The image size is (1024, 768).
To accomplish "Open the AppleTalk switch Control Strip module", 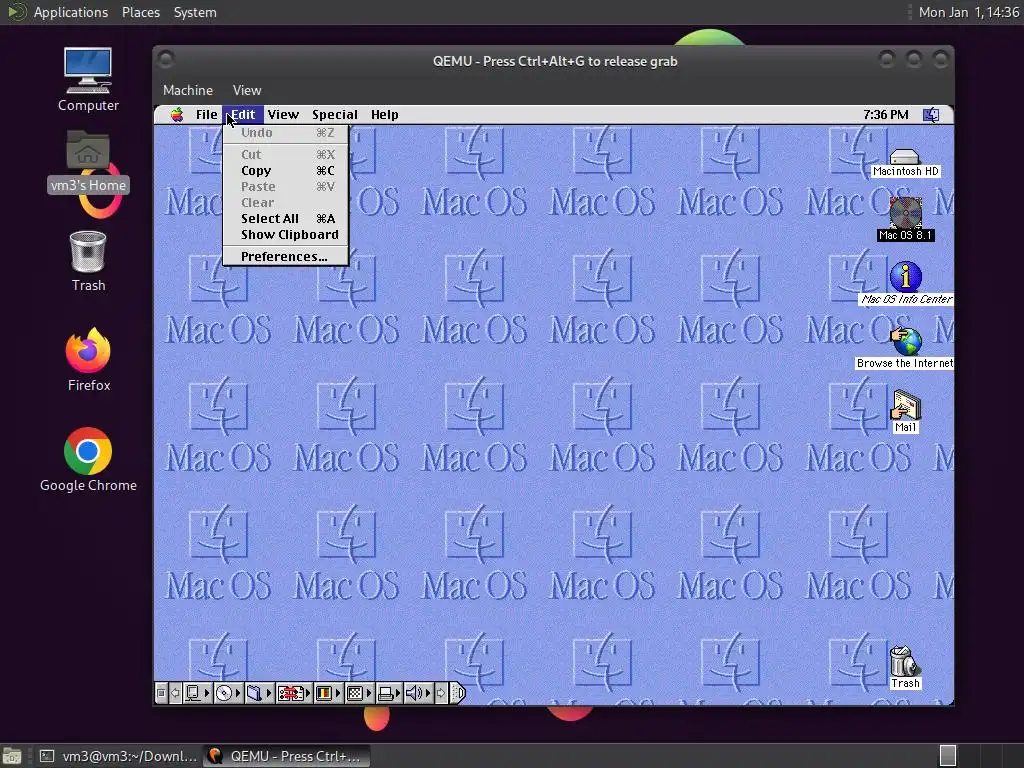I will (x=197, y=693).
